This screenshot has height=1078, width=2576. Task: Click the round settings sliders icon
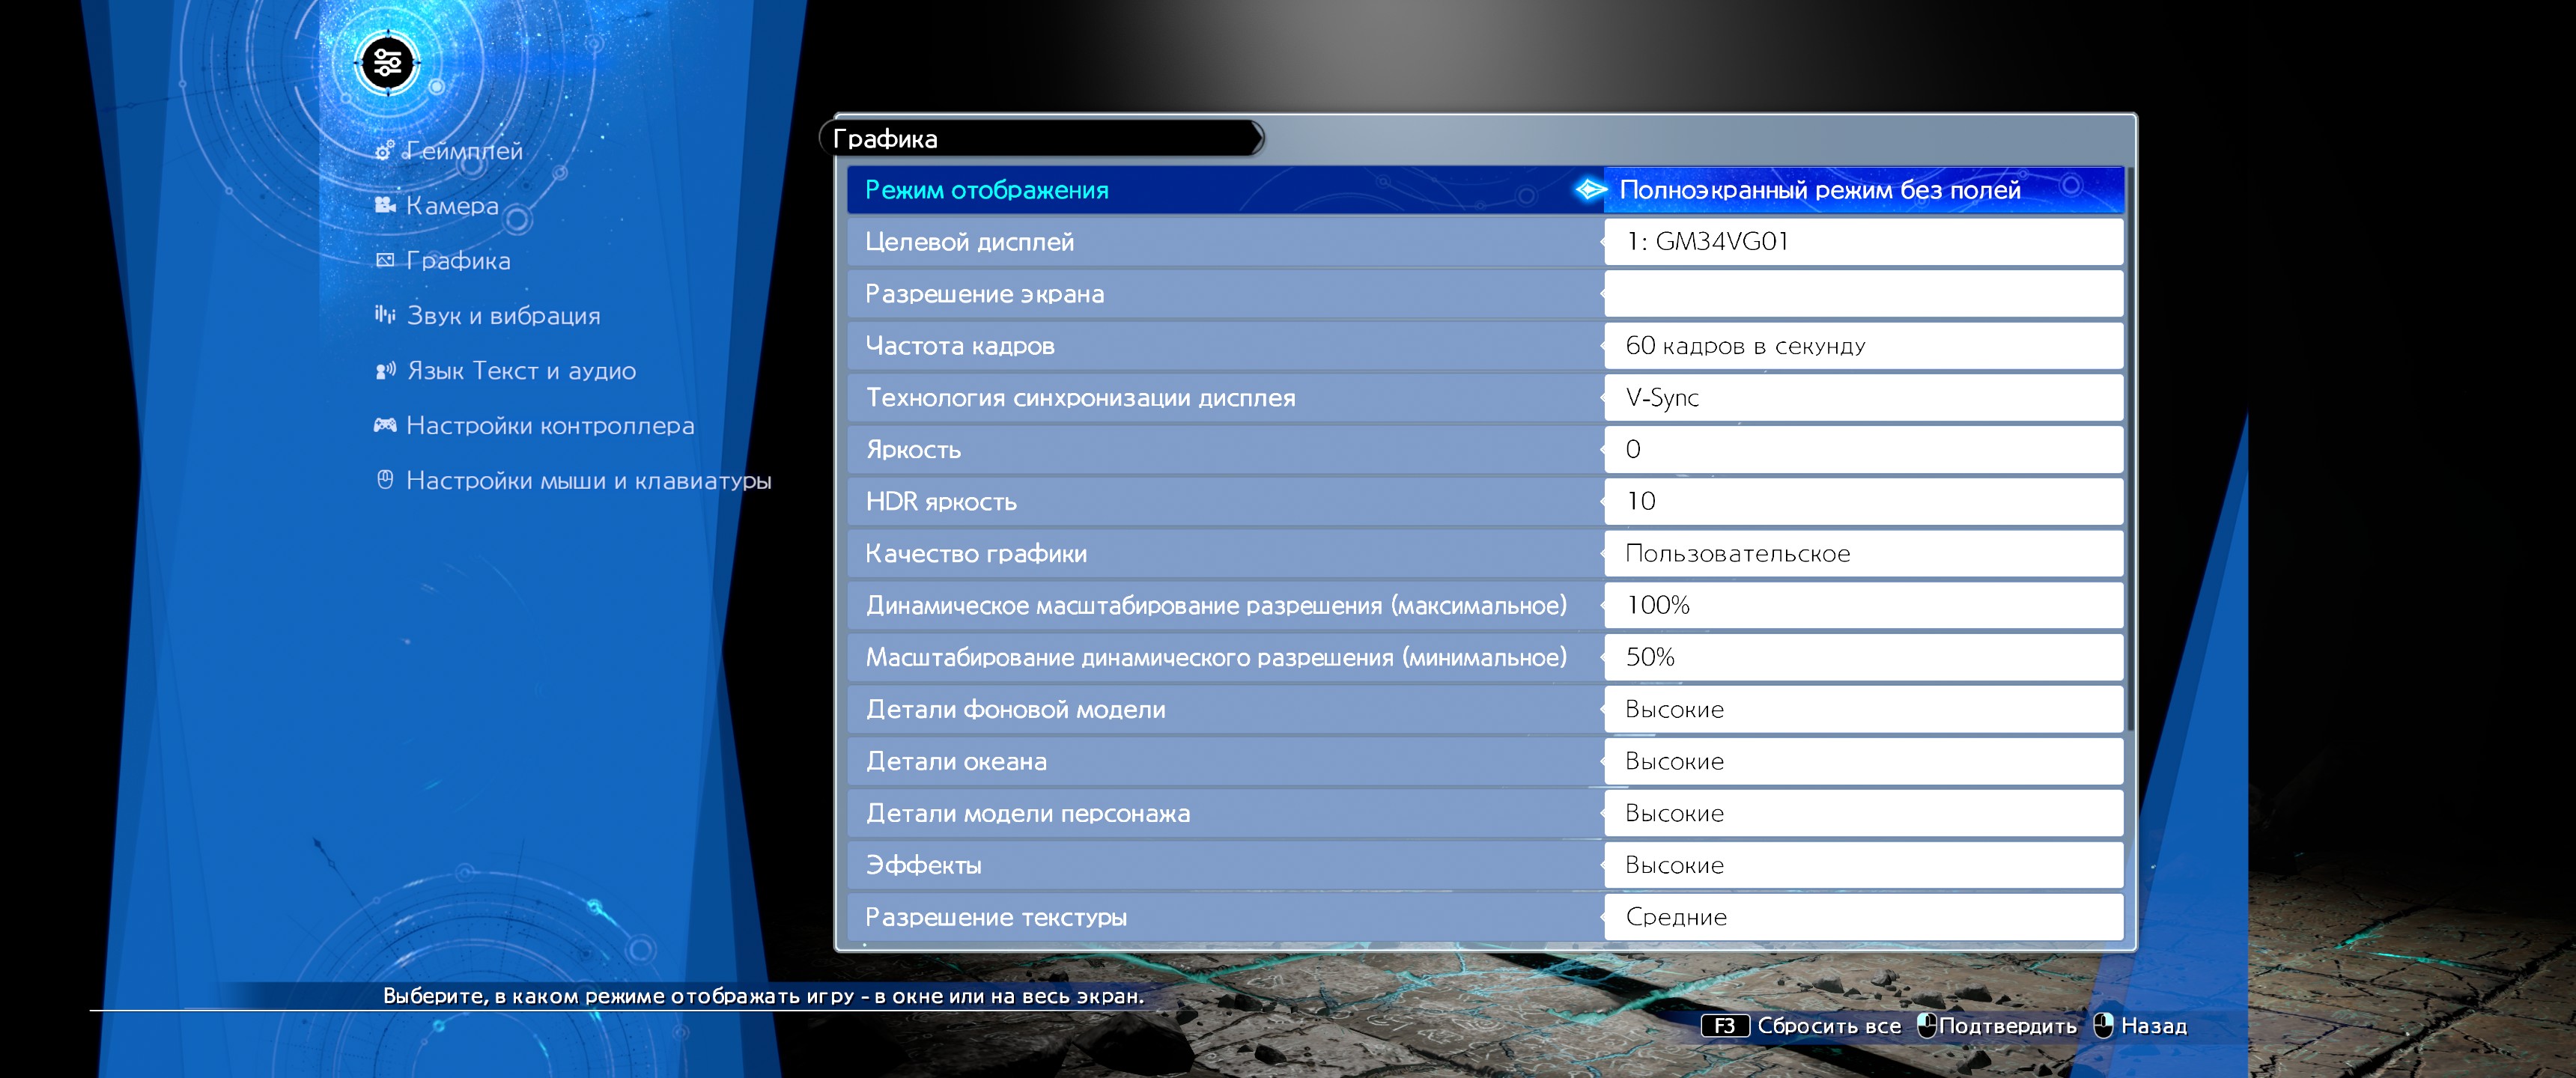tap(387, 64)
